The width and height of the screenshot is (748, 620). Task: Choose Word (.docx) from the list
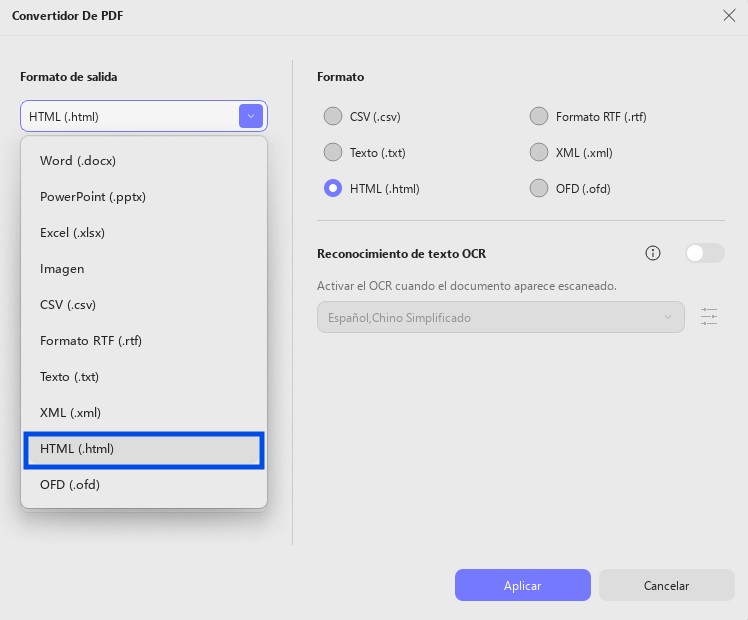(x=144, y=161)
